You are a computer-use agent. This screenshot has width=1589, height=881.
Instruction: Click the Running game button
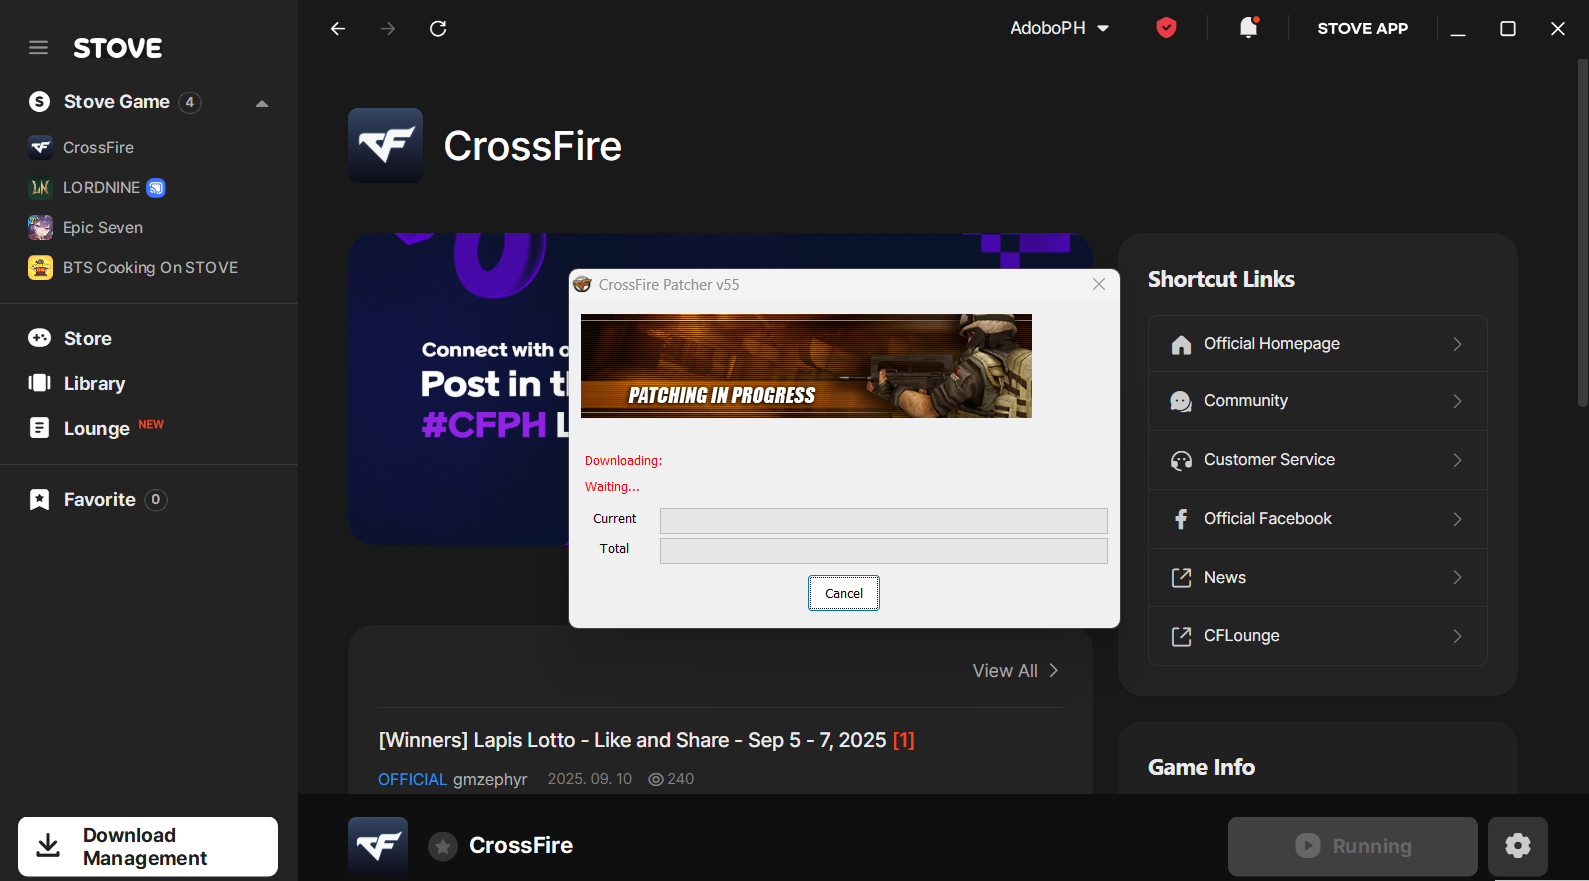(x=1353, y=846)
